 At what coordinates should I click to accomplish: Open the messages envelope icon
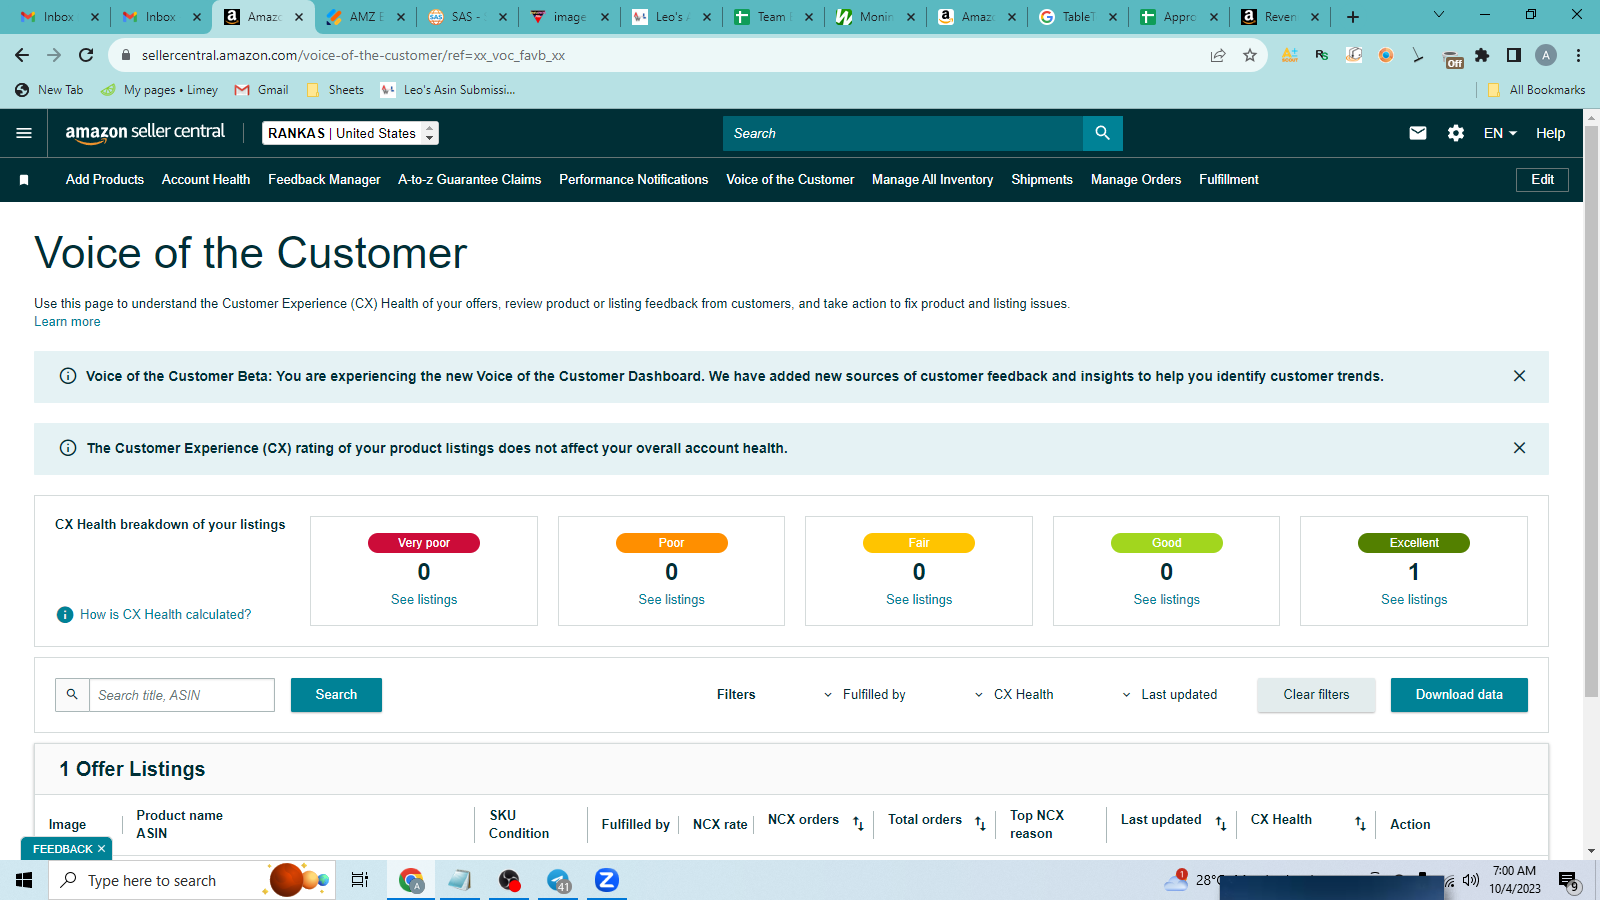tap(1418, 133)
